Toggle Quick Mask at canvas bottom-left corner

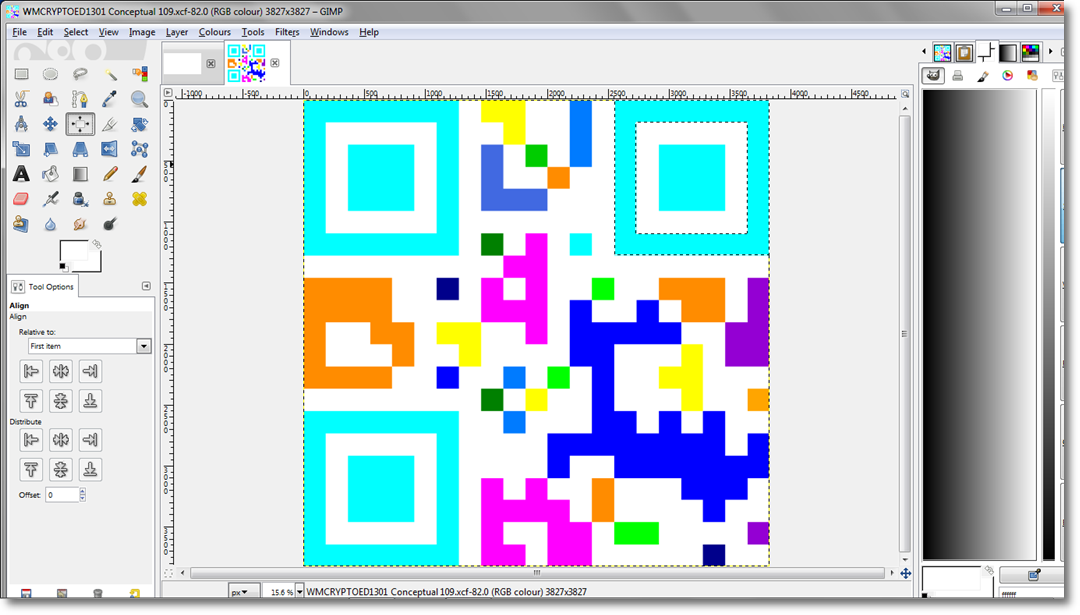[169, 573]
